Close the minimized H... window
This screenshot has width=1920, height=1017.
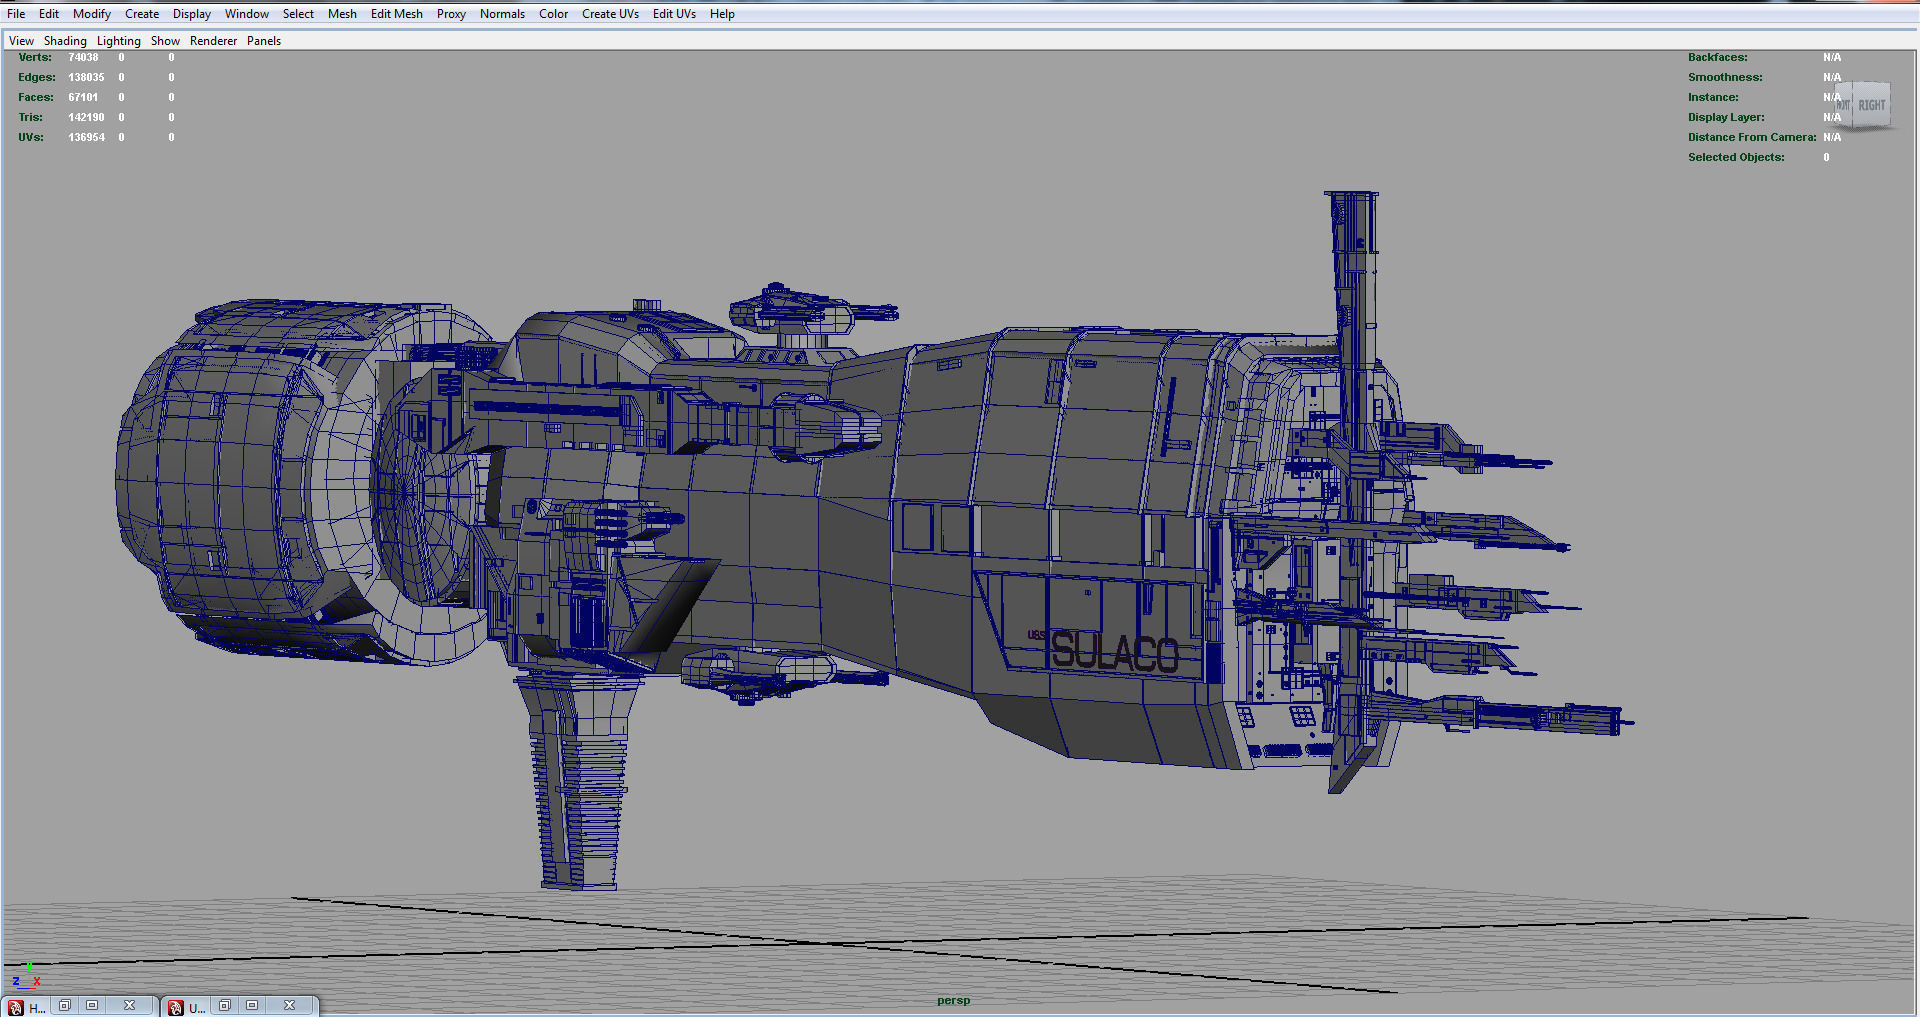click(x=129, y=1005)
